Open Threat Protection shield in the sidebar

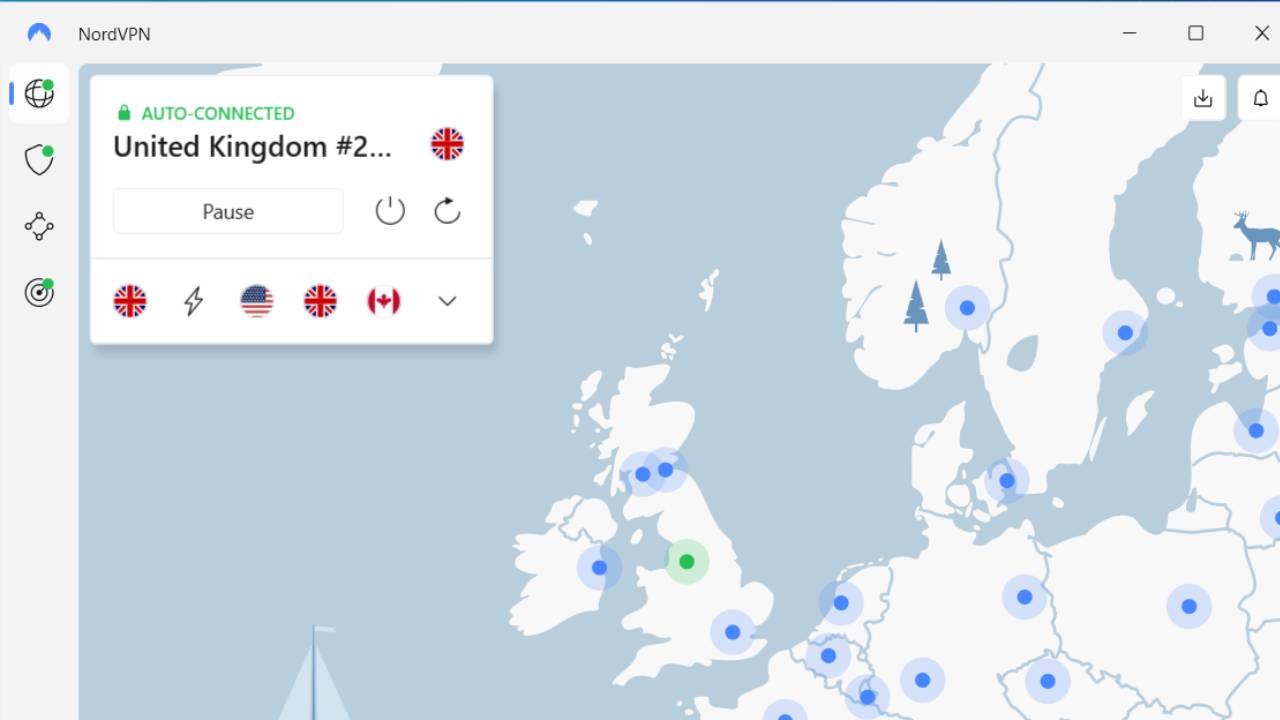[39, 159]
